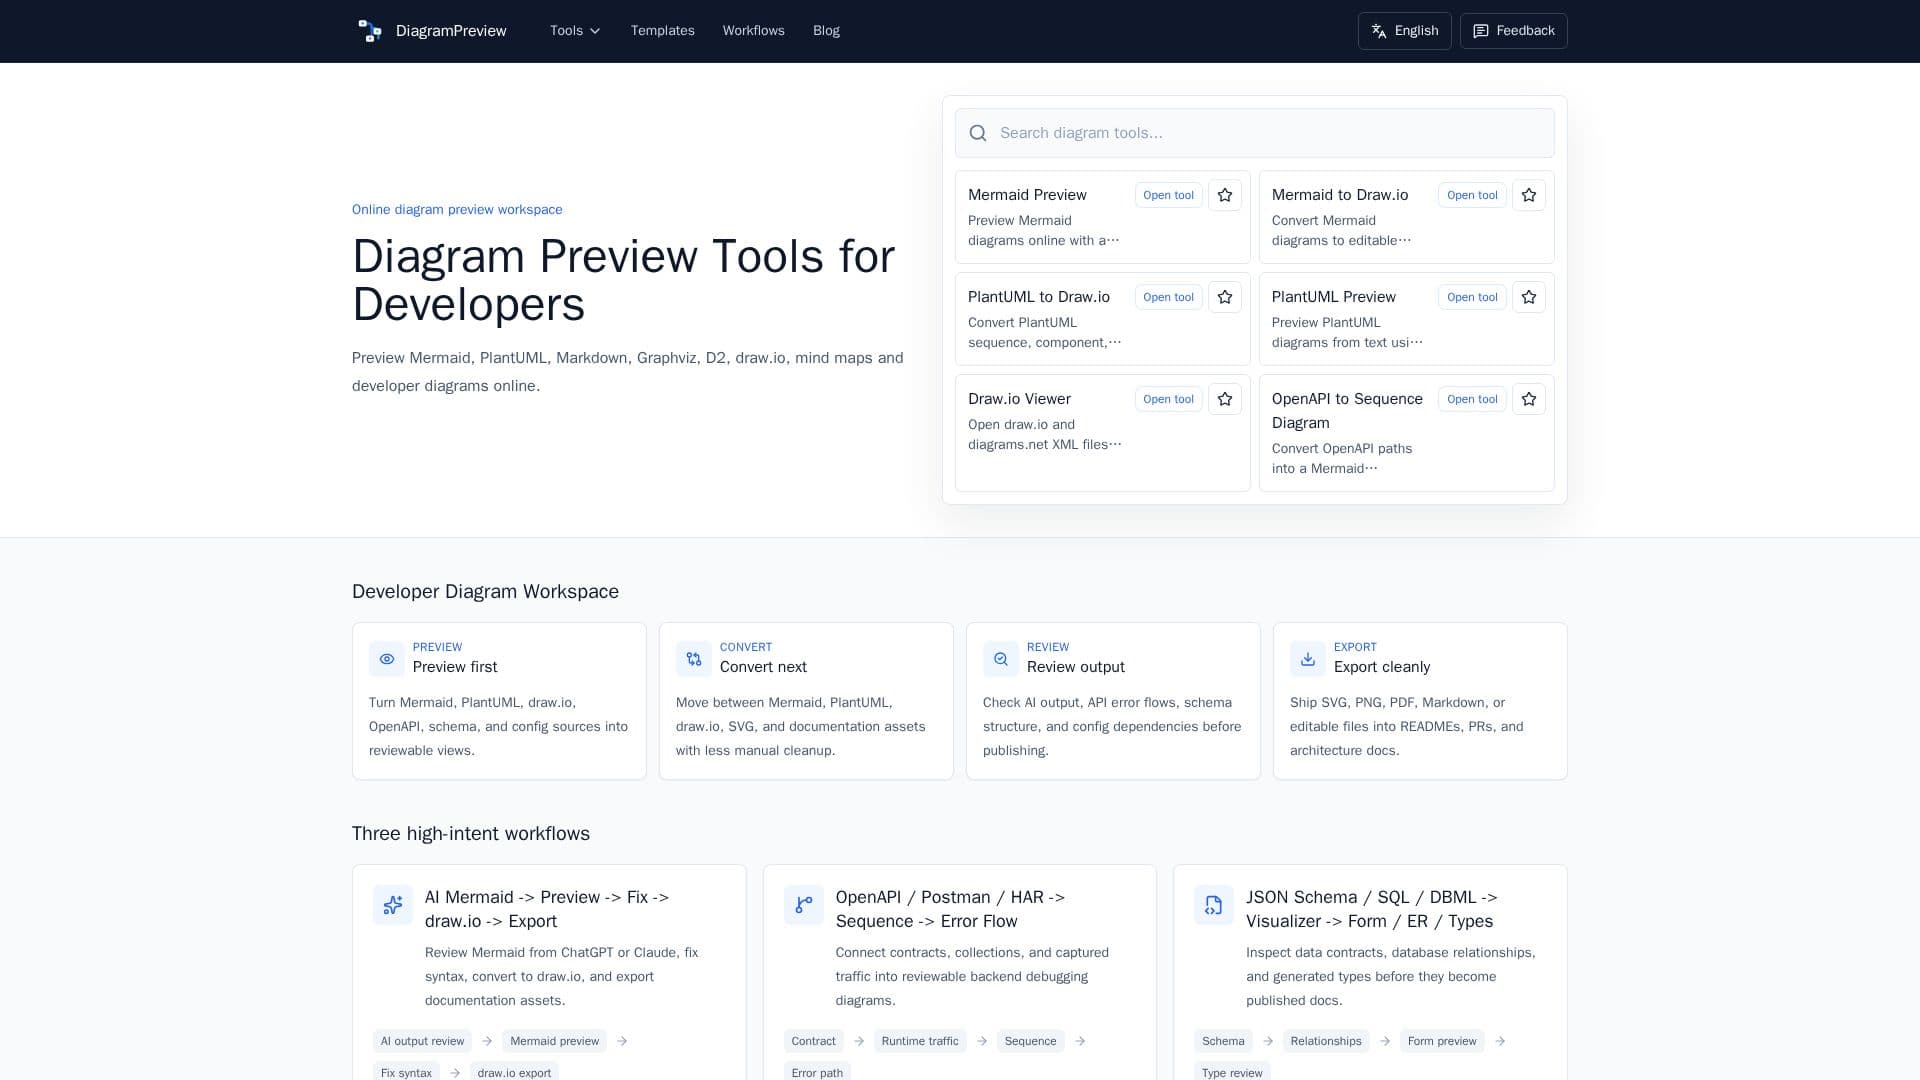Open tool for PlantUML to Draw.io
Image resolution: width=1920 pixels, height=1080 pixels.
[x=1168, y=297]
